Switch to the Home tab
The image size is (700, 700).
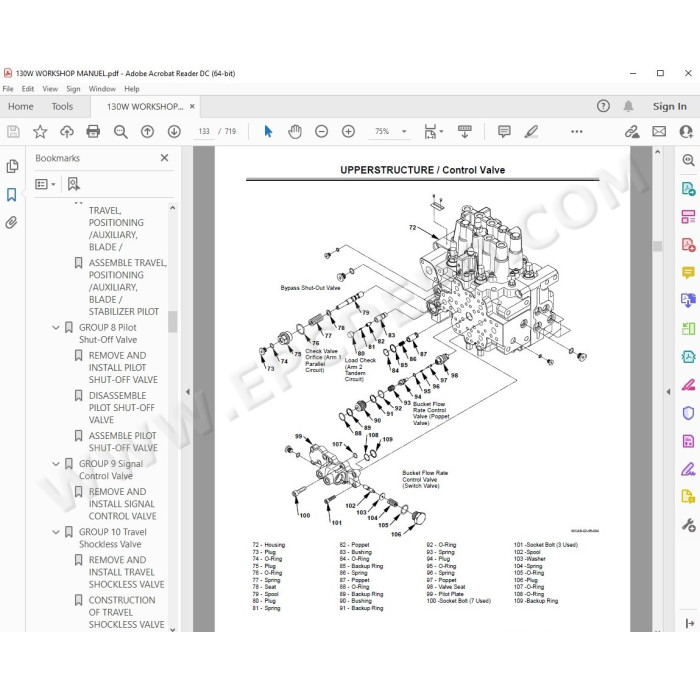click(x=21, y=106)
